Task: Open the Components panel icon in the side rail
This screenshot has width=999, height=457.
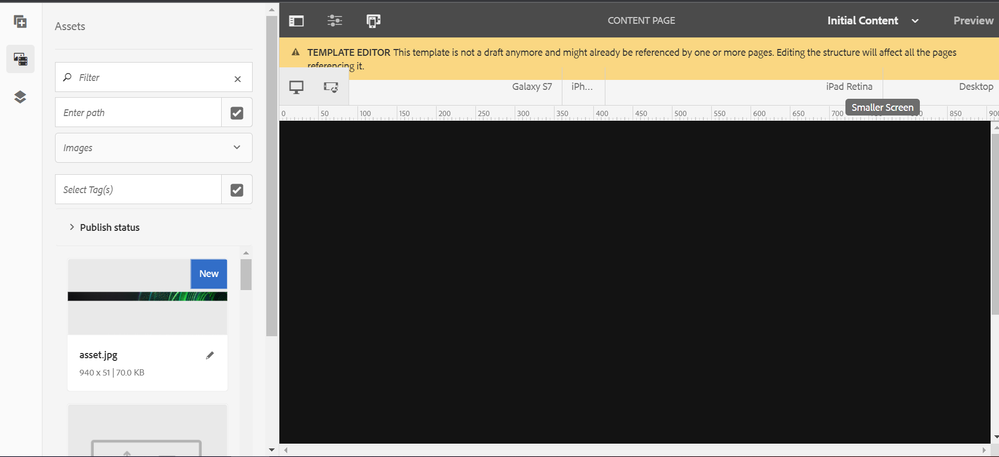Action: (x=20, y=21)
